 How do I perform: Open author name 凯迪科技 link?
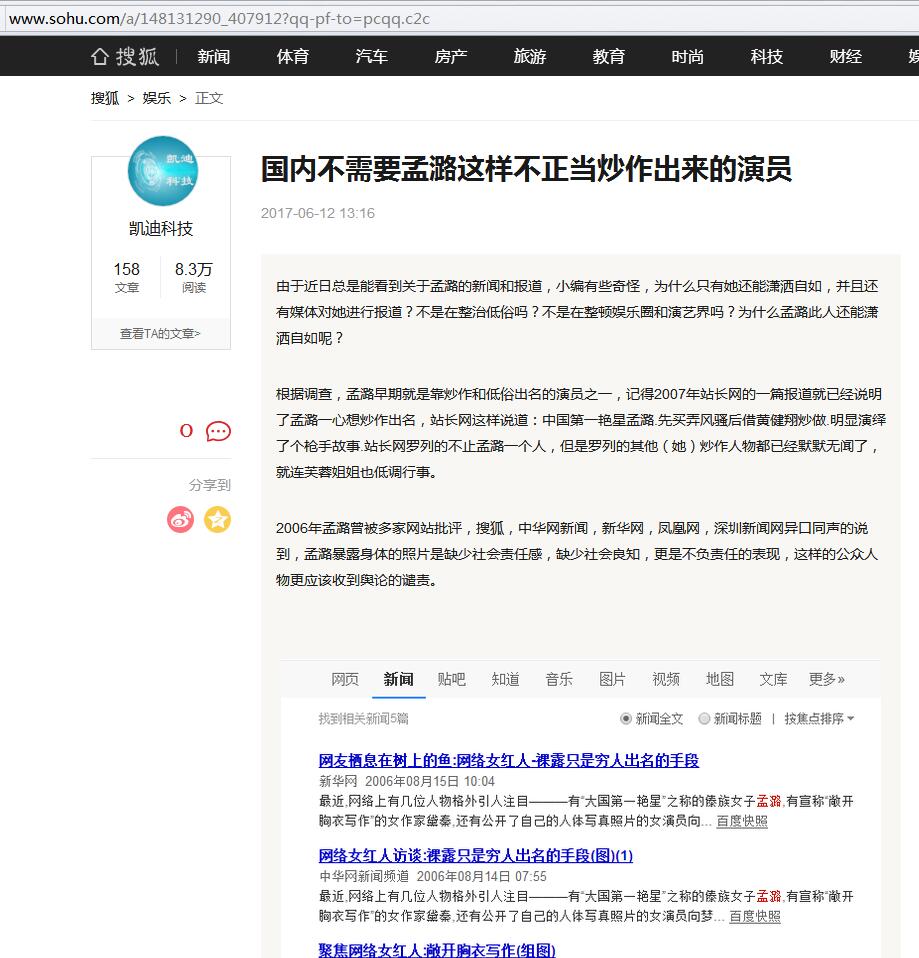[161, 229]
